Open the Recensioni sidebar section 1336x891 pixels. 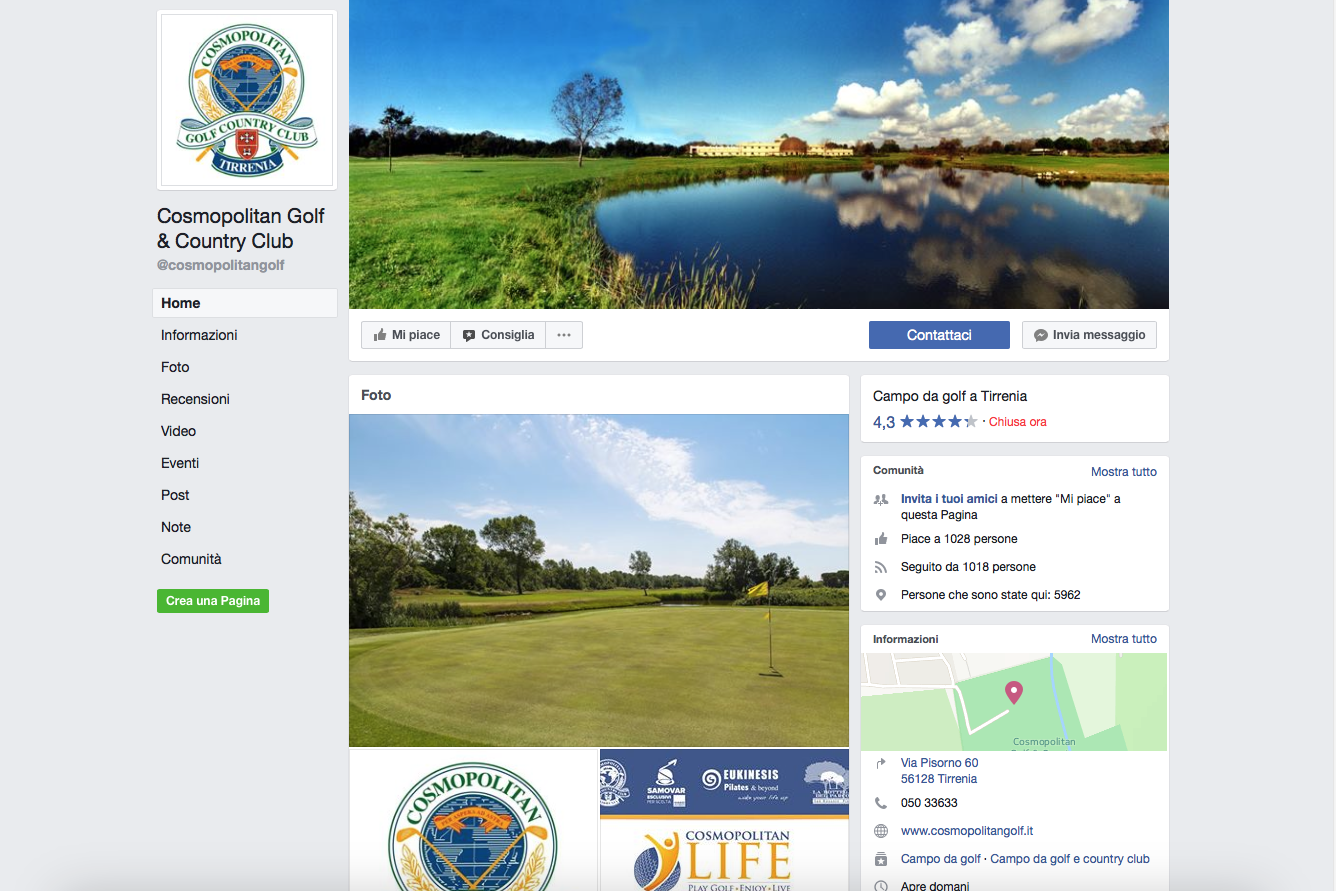[195, 399]
